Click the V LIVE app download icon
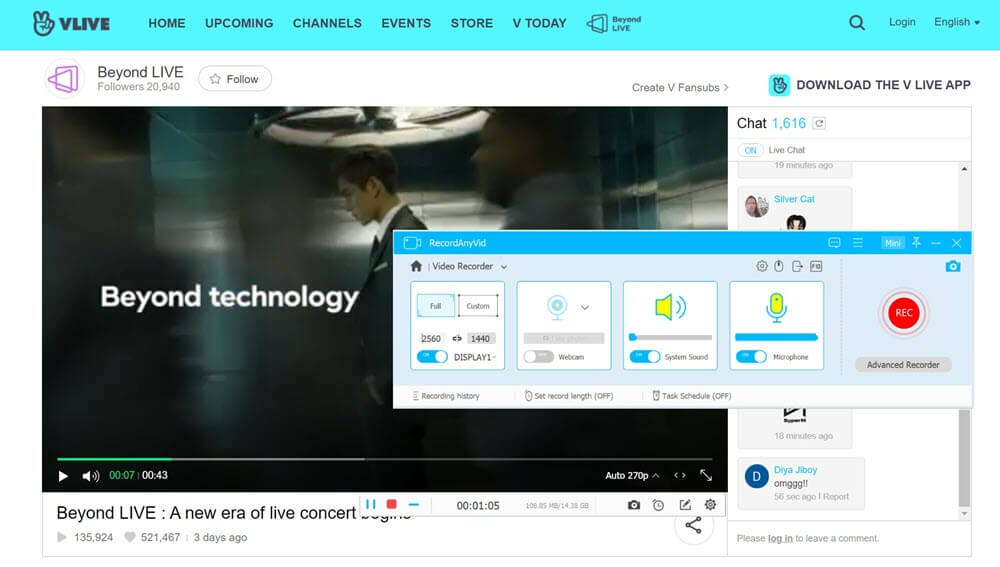Viewport: 1000px width, 567px height. click(x=779, y=85)
